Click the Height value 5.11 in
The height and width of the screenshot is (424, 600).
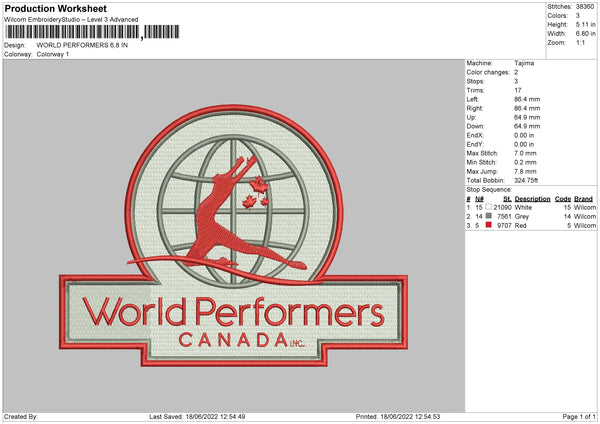585,24
